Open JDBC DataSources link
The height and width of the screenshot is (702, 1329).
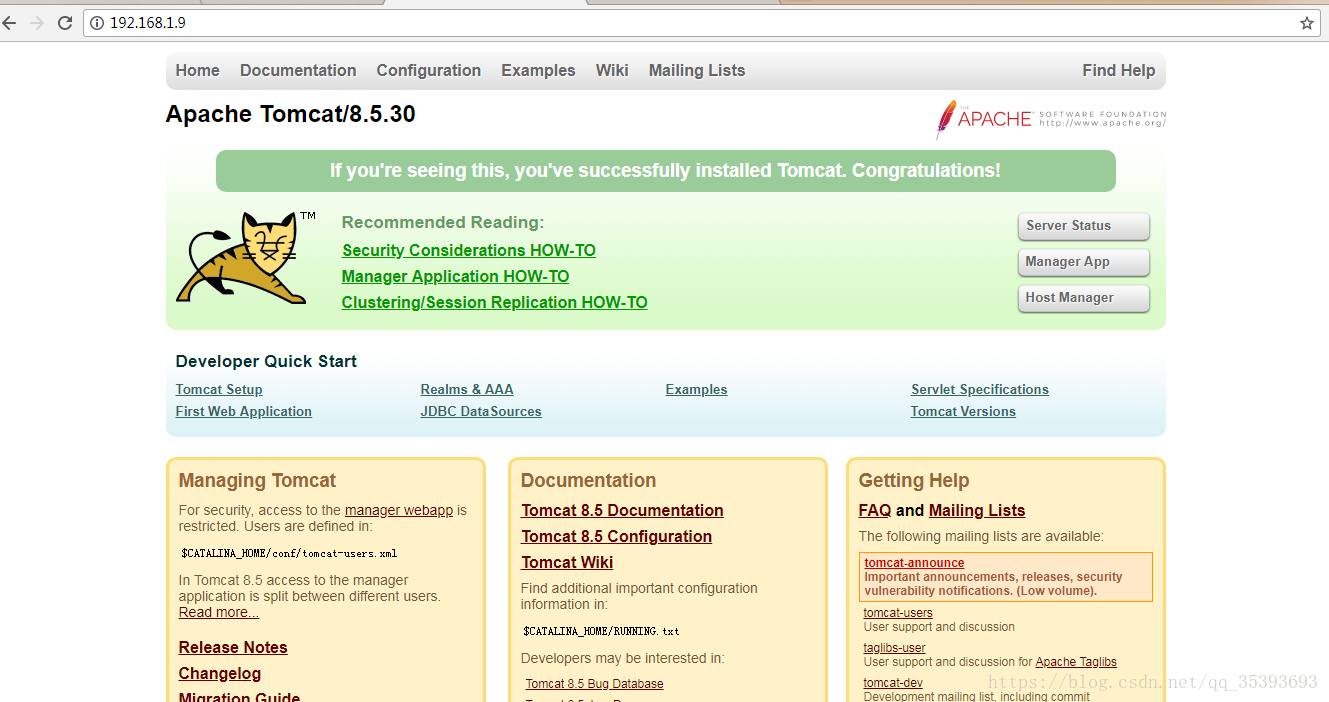(x=481, y=412)
